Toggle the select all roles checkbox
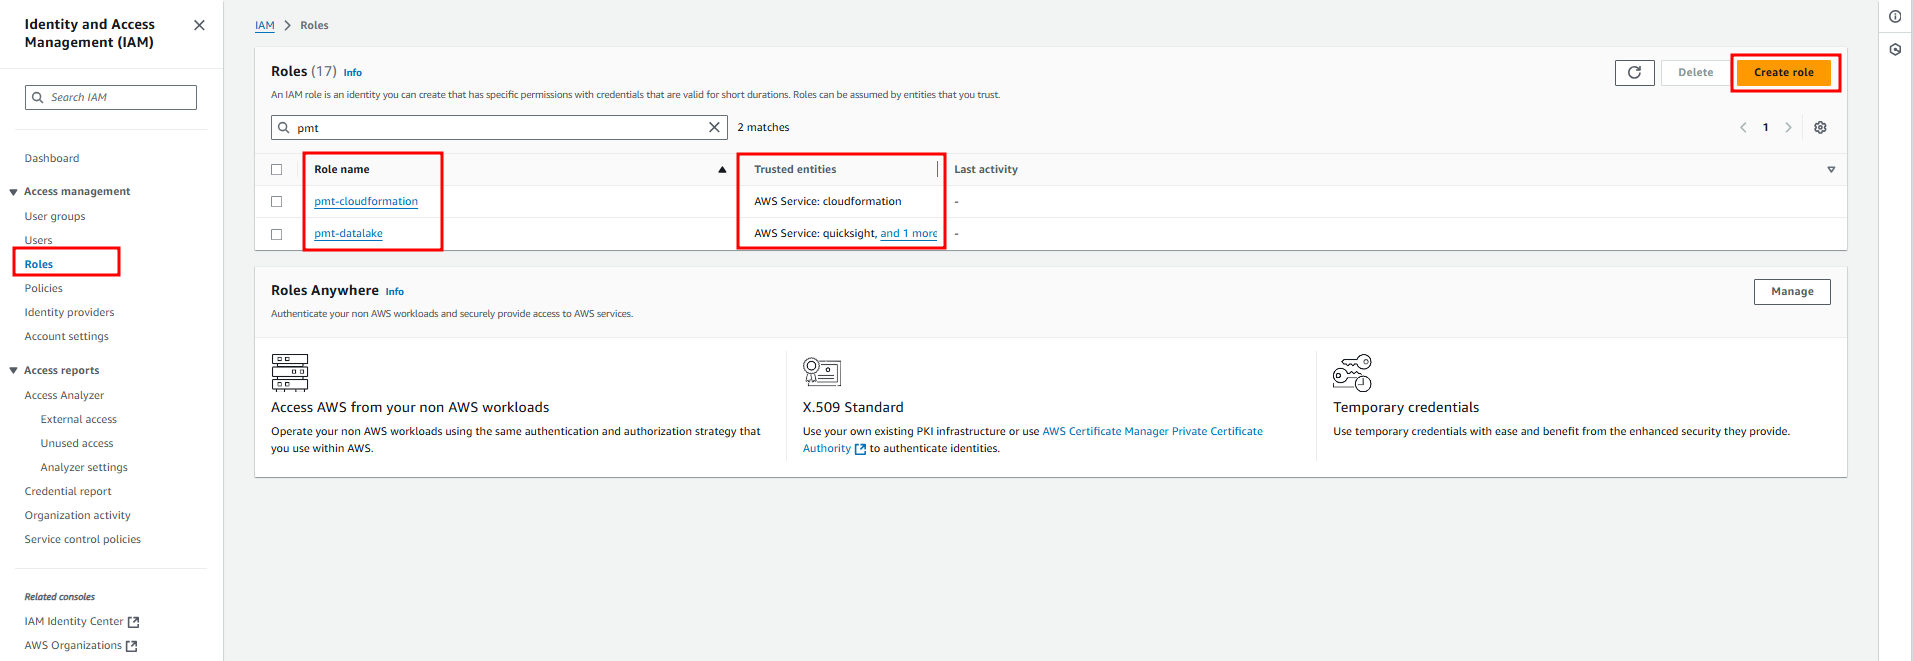This screenshot has width=1913, height=661. pos(277,170)
